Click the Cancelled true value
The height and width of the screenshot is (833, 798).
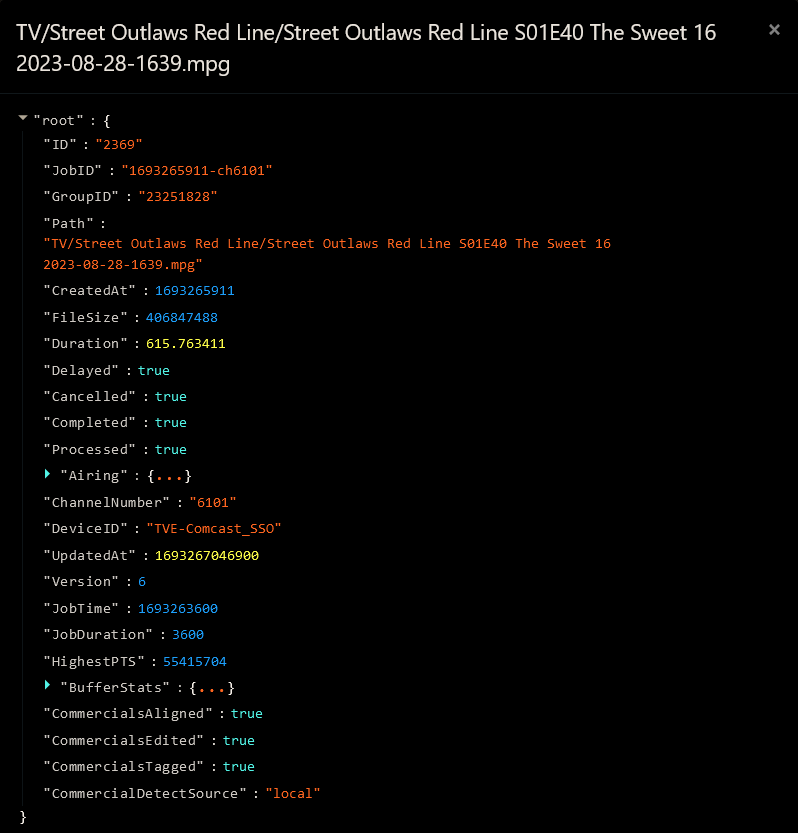click(170, 397)
